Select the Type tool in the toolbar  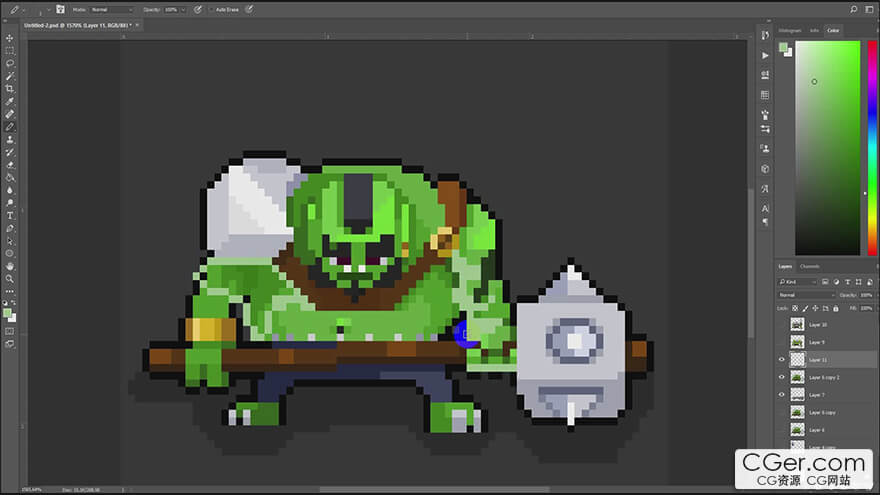click(10, 215)
